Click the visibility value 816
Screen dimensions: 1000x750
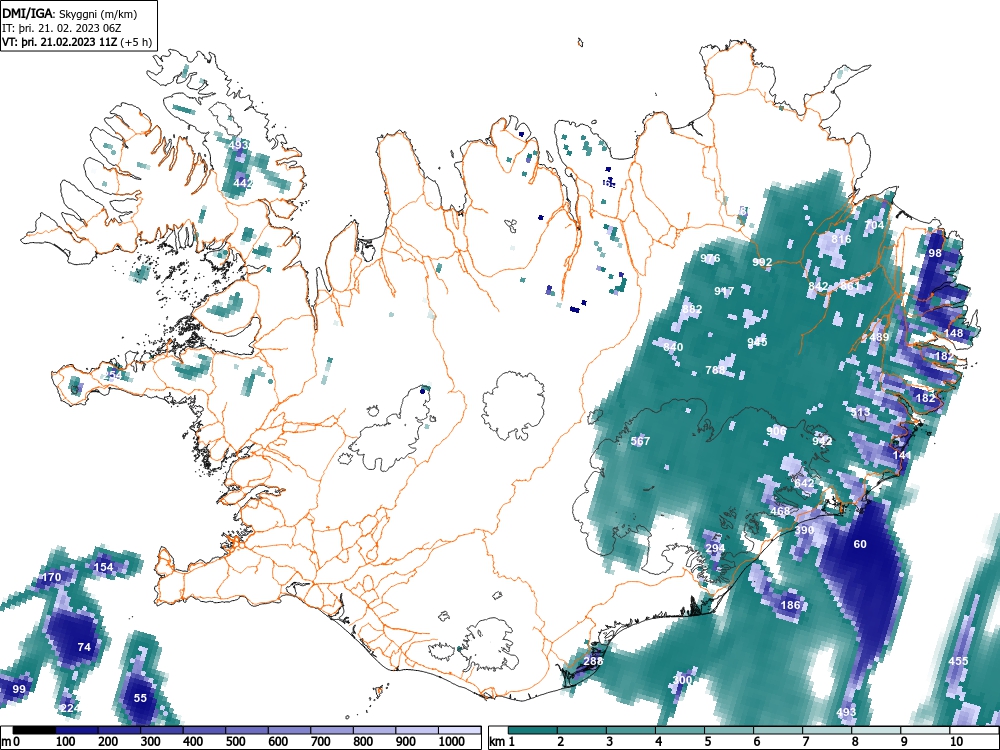(x=841, y=239)
